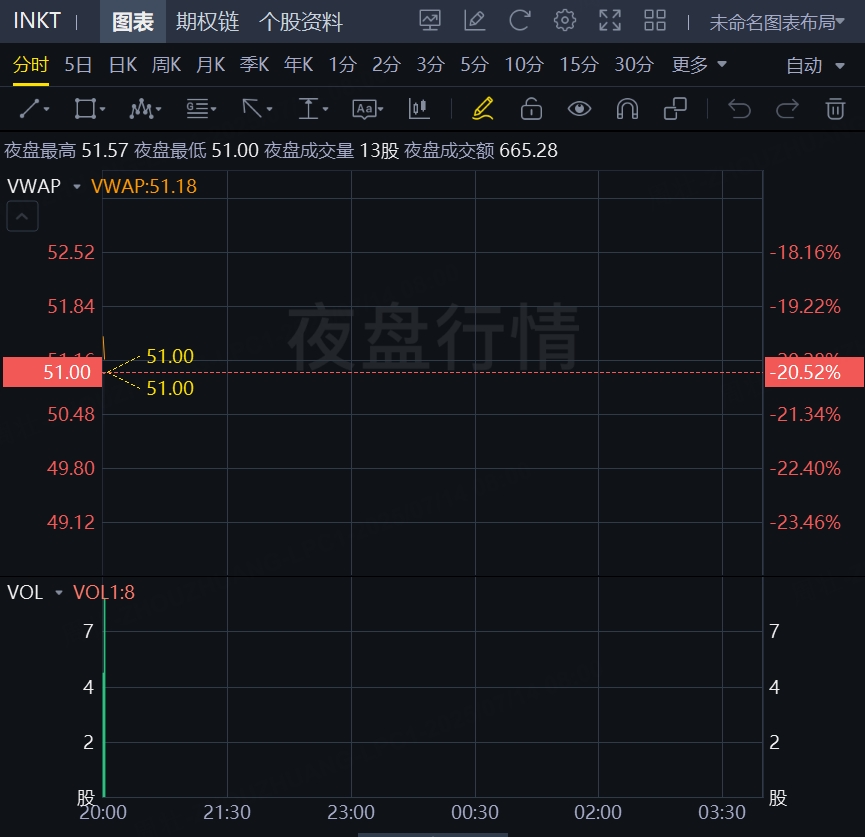Select the rectangle shape tool
Image resolution: width=865 pixels, height=837 pixels.
pos(89,109)
